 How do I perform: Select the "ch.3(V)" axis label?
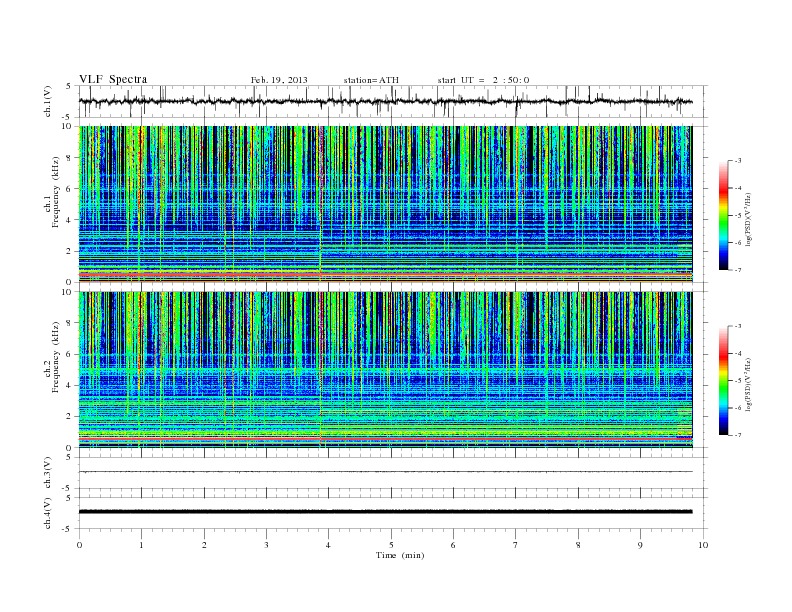click(48, 473)
